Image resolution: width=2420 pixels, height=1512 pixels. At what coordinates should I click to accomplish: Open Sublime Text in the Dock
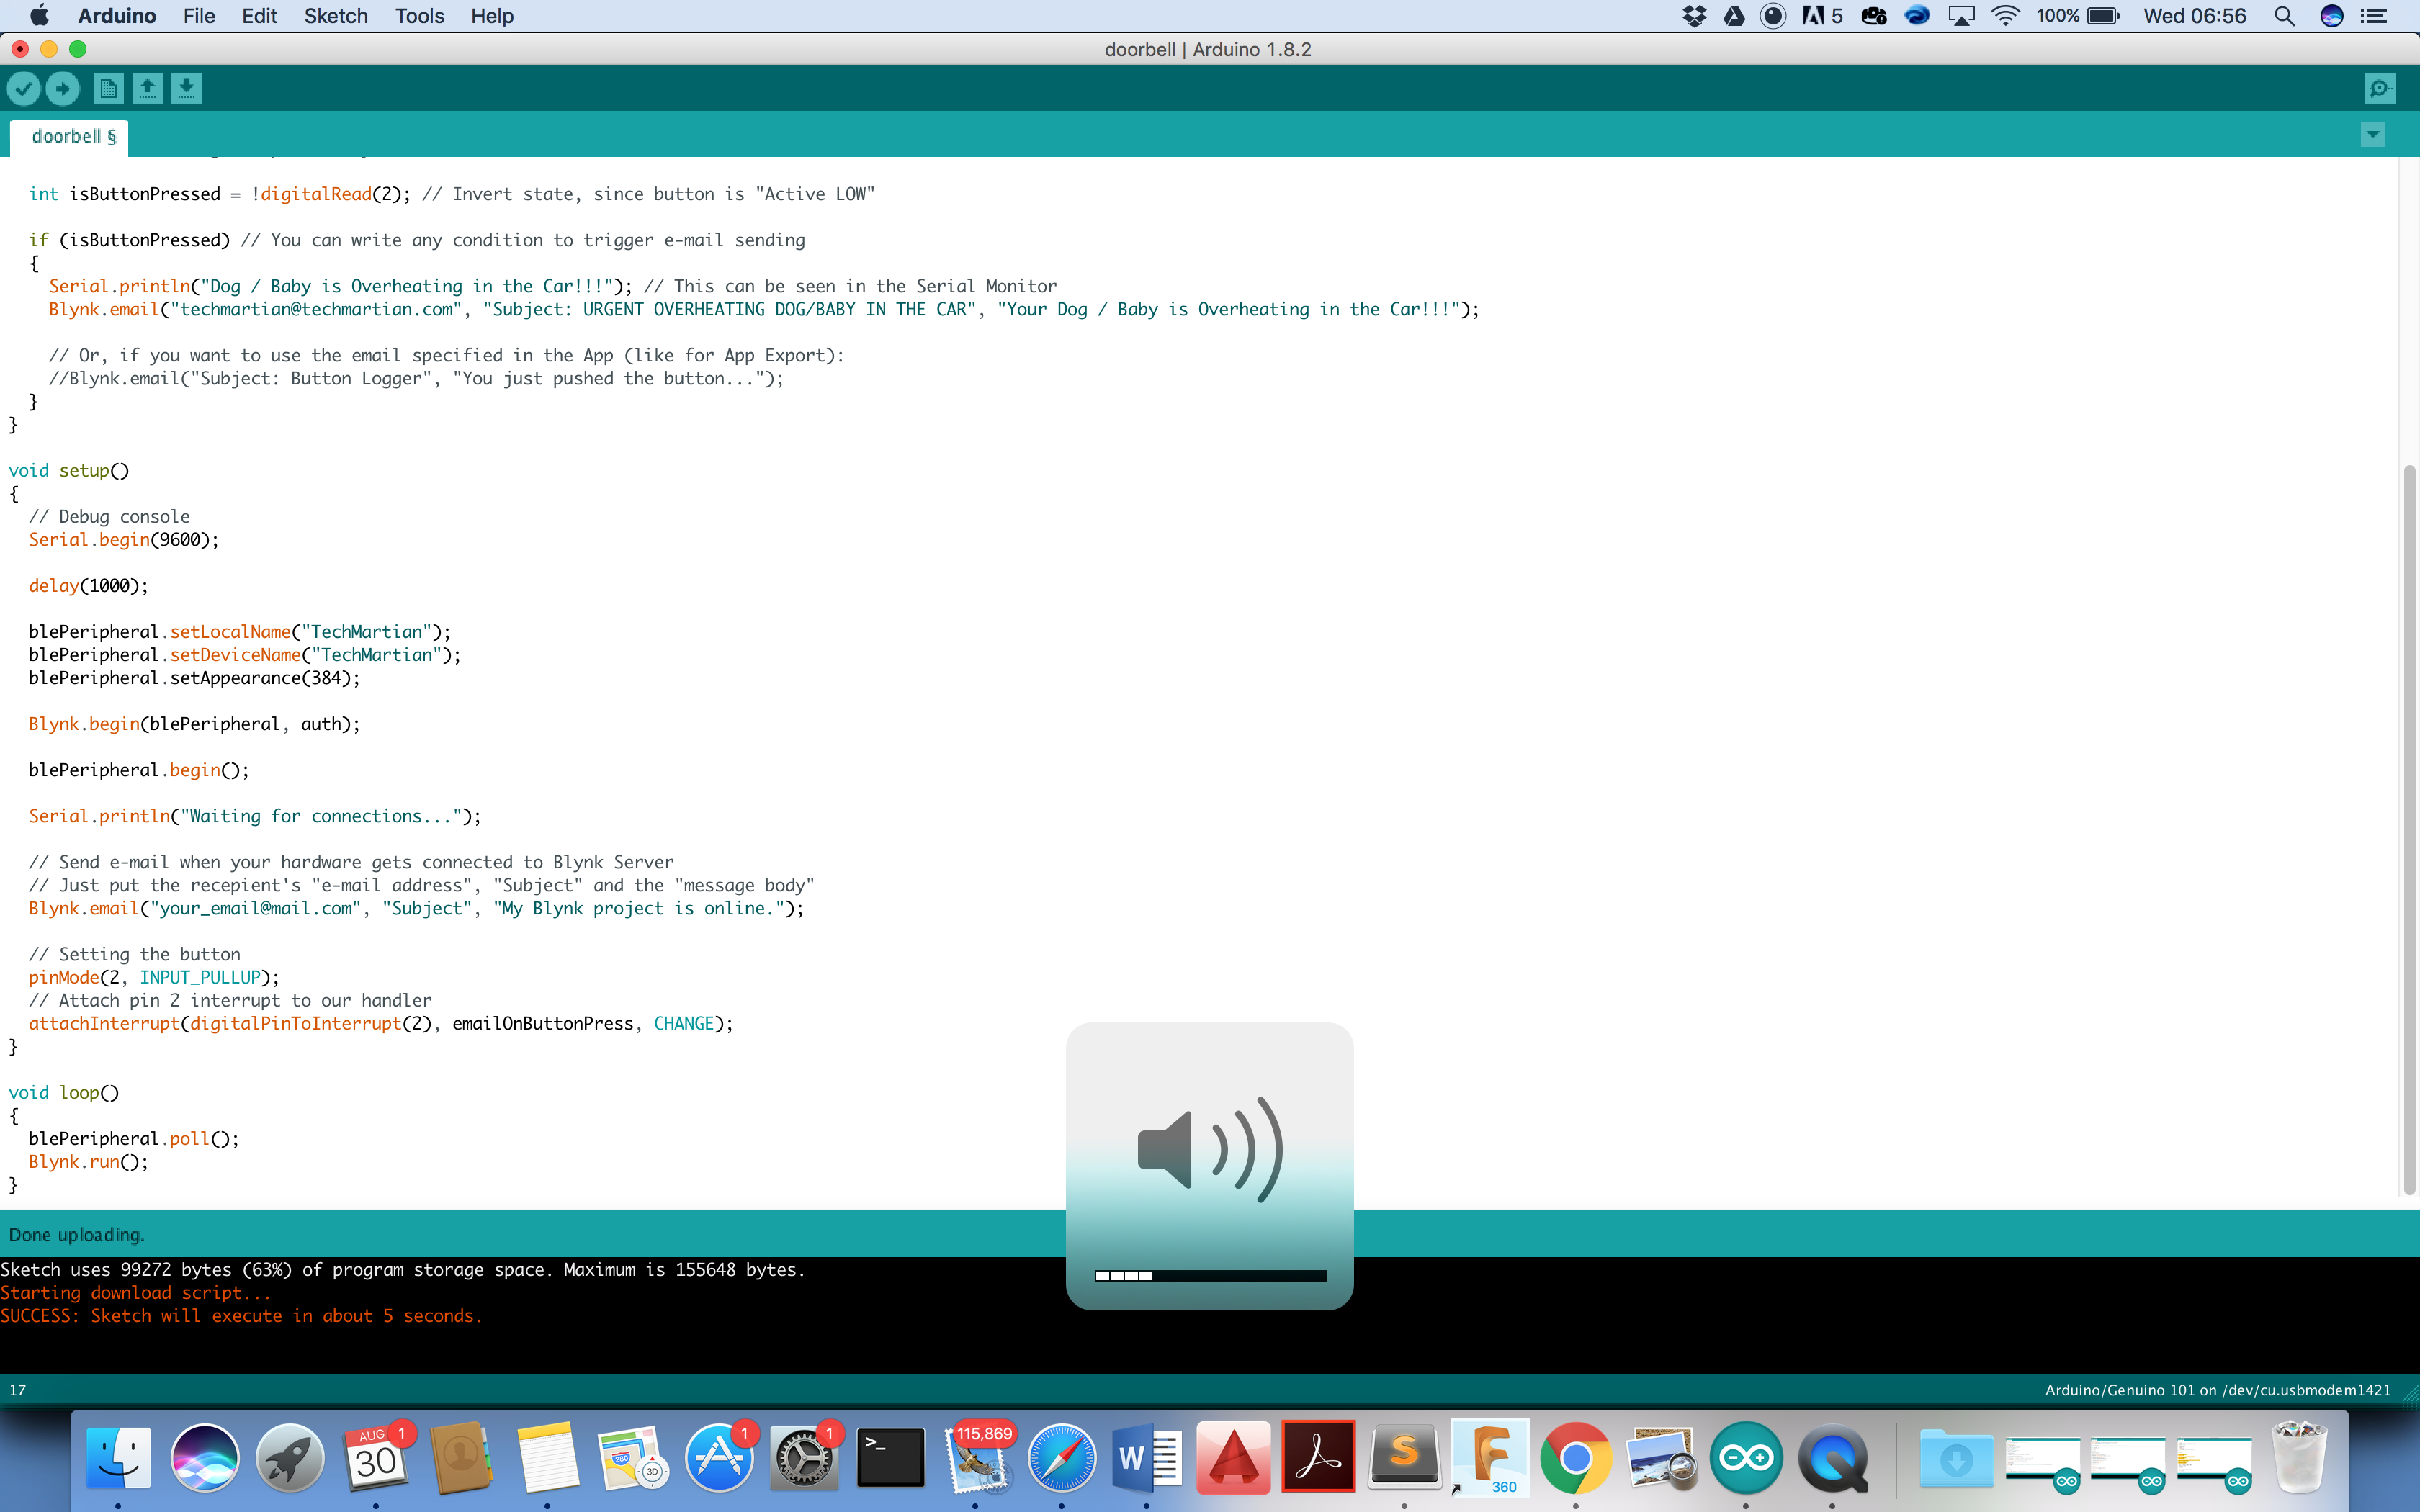click(x=1404, y=1457)
